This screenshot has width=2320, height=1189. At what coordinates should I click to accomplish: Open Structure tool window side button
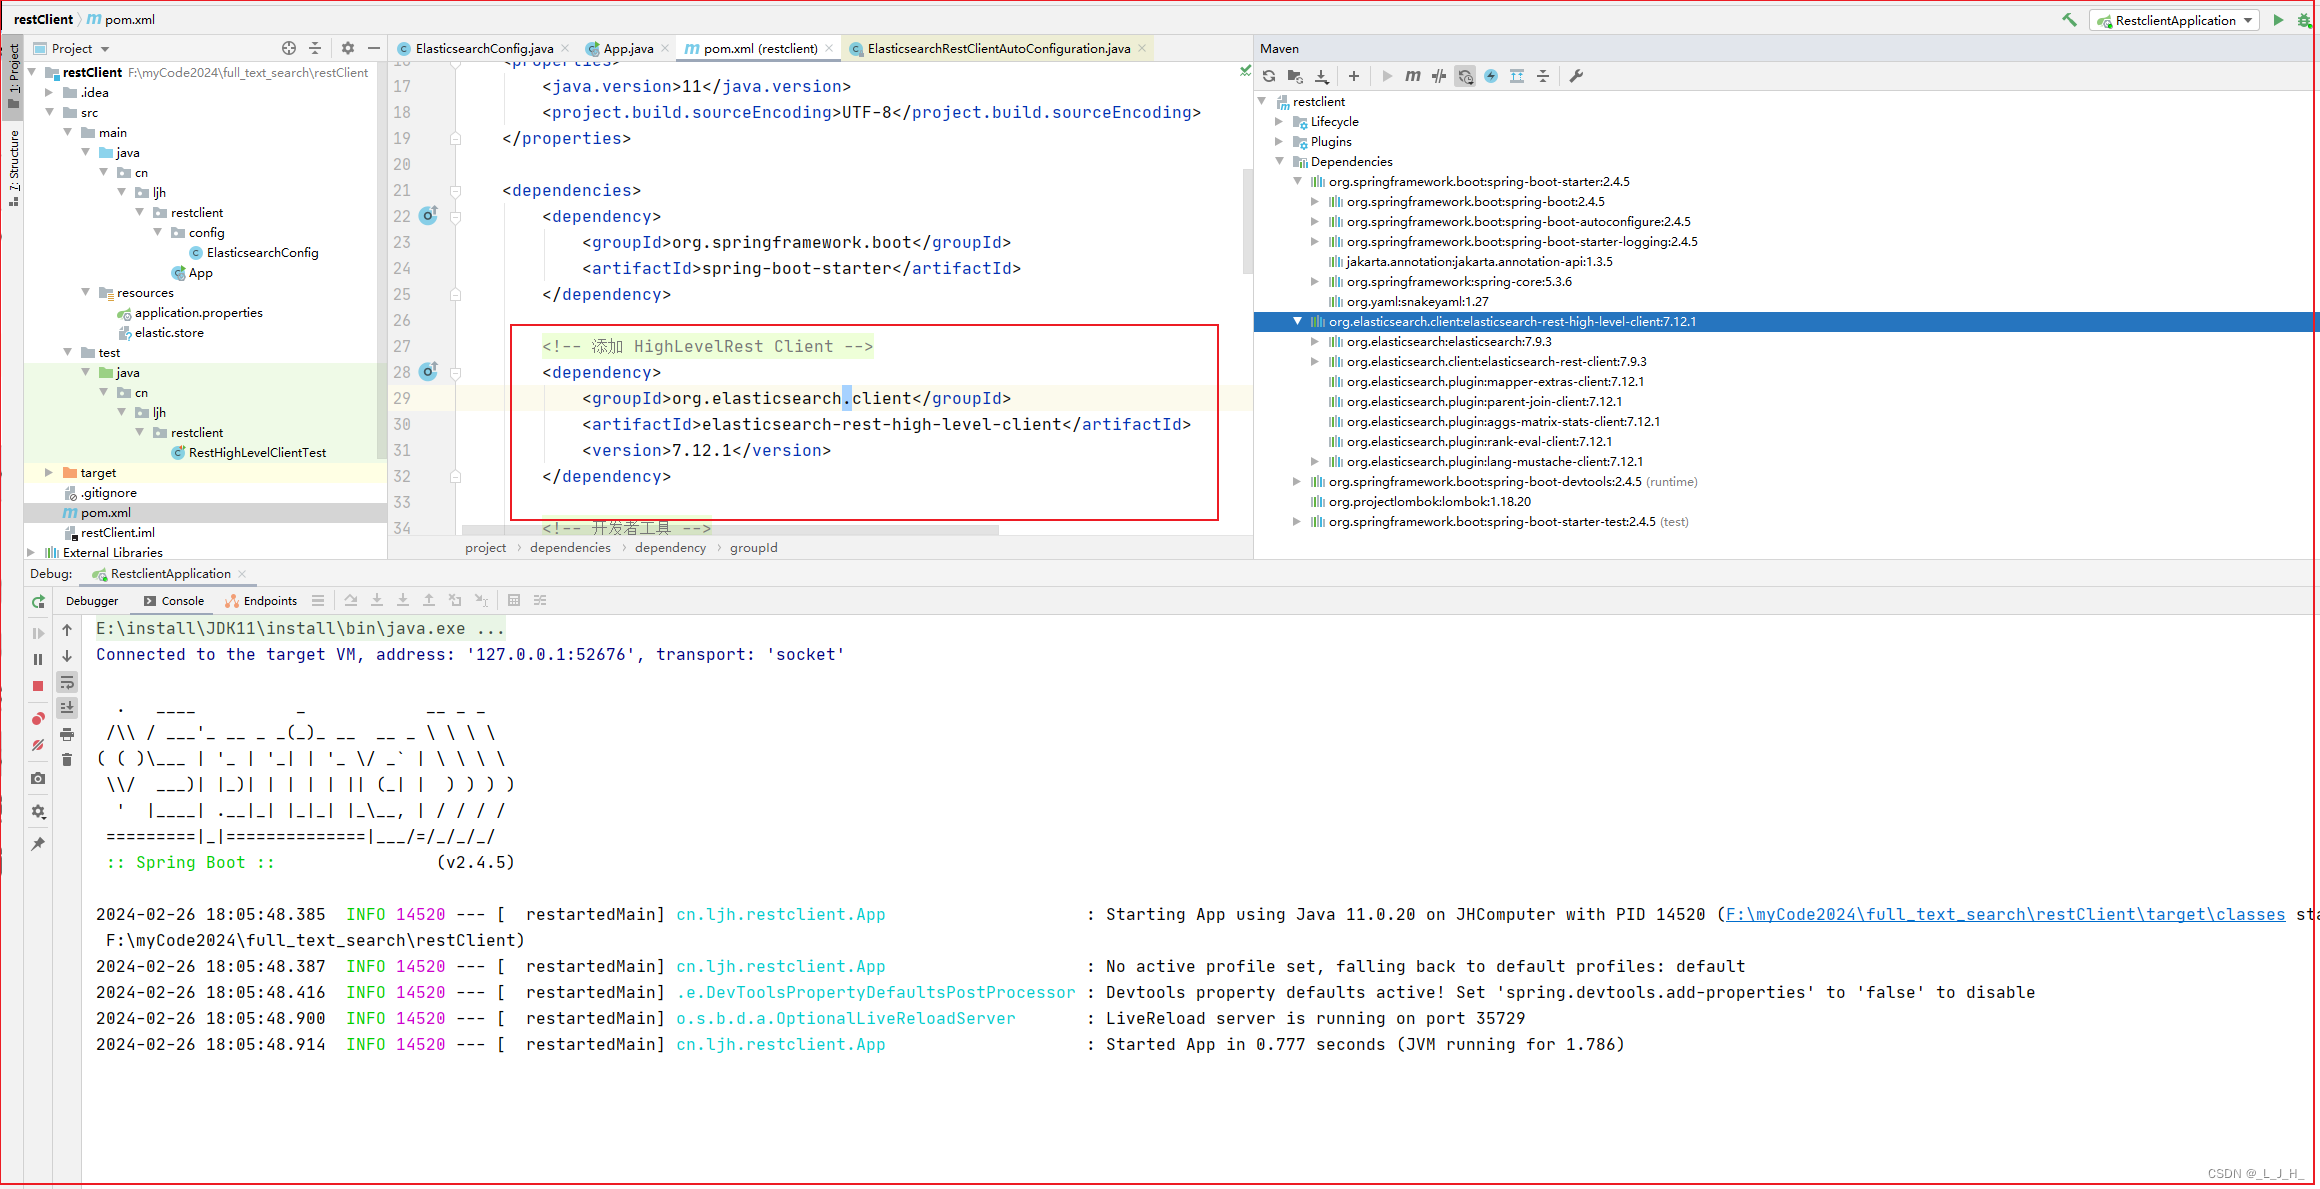[x=14, y=166]
